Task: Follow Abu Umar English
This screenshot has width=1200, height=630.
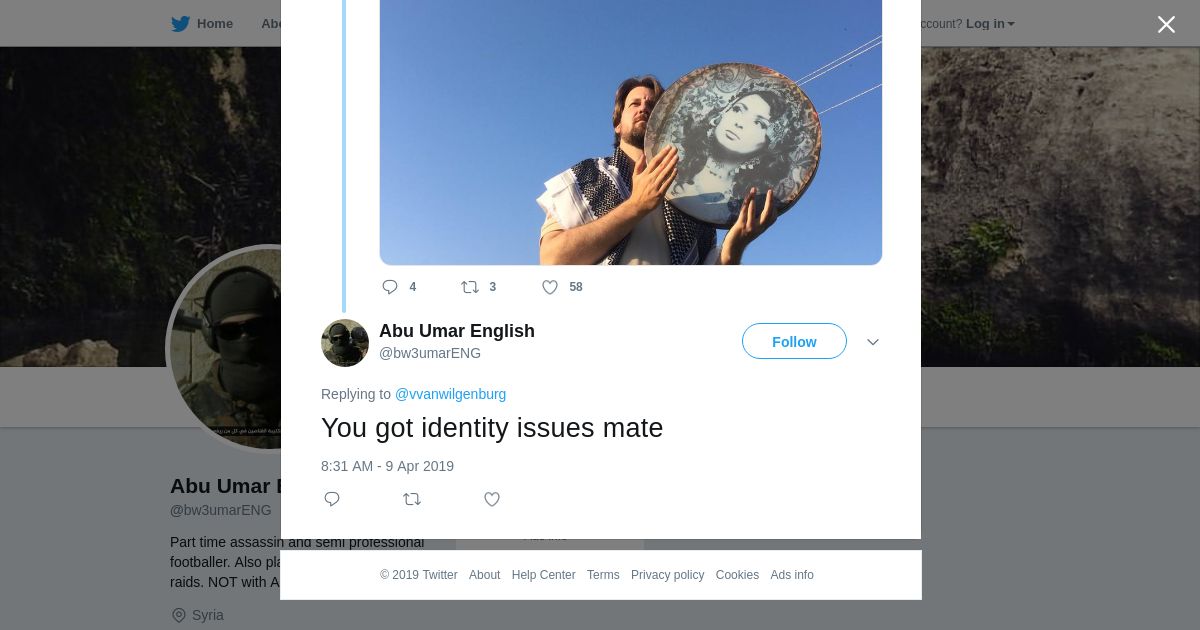Action: pyautogui.click(x=794, y=341)
